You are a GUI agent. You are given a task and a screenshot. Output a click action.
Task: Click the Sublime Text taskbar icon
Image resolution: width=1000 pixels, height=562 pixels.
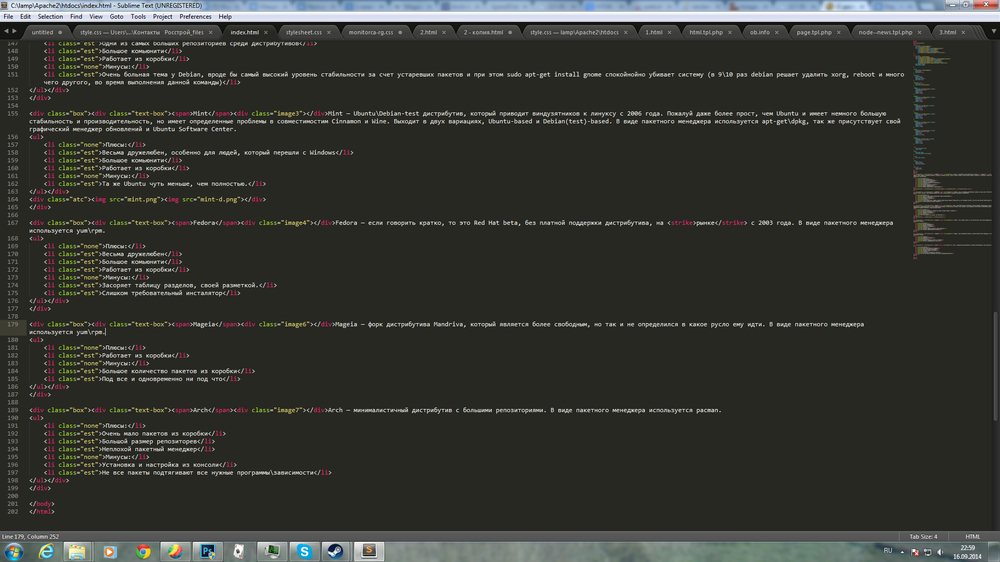pyautogui.click(x=369, y=551)
